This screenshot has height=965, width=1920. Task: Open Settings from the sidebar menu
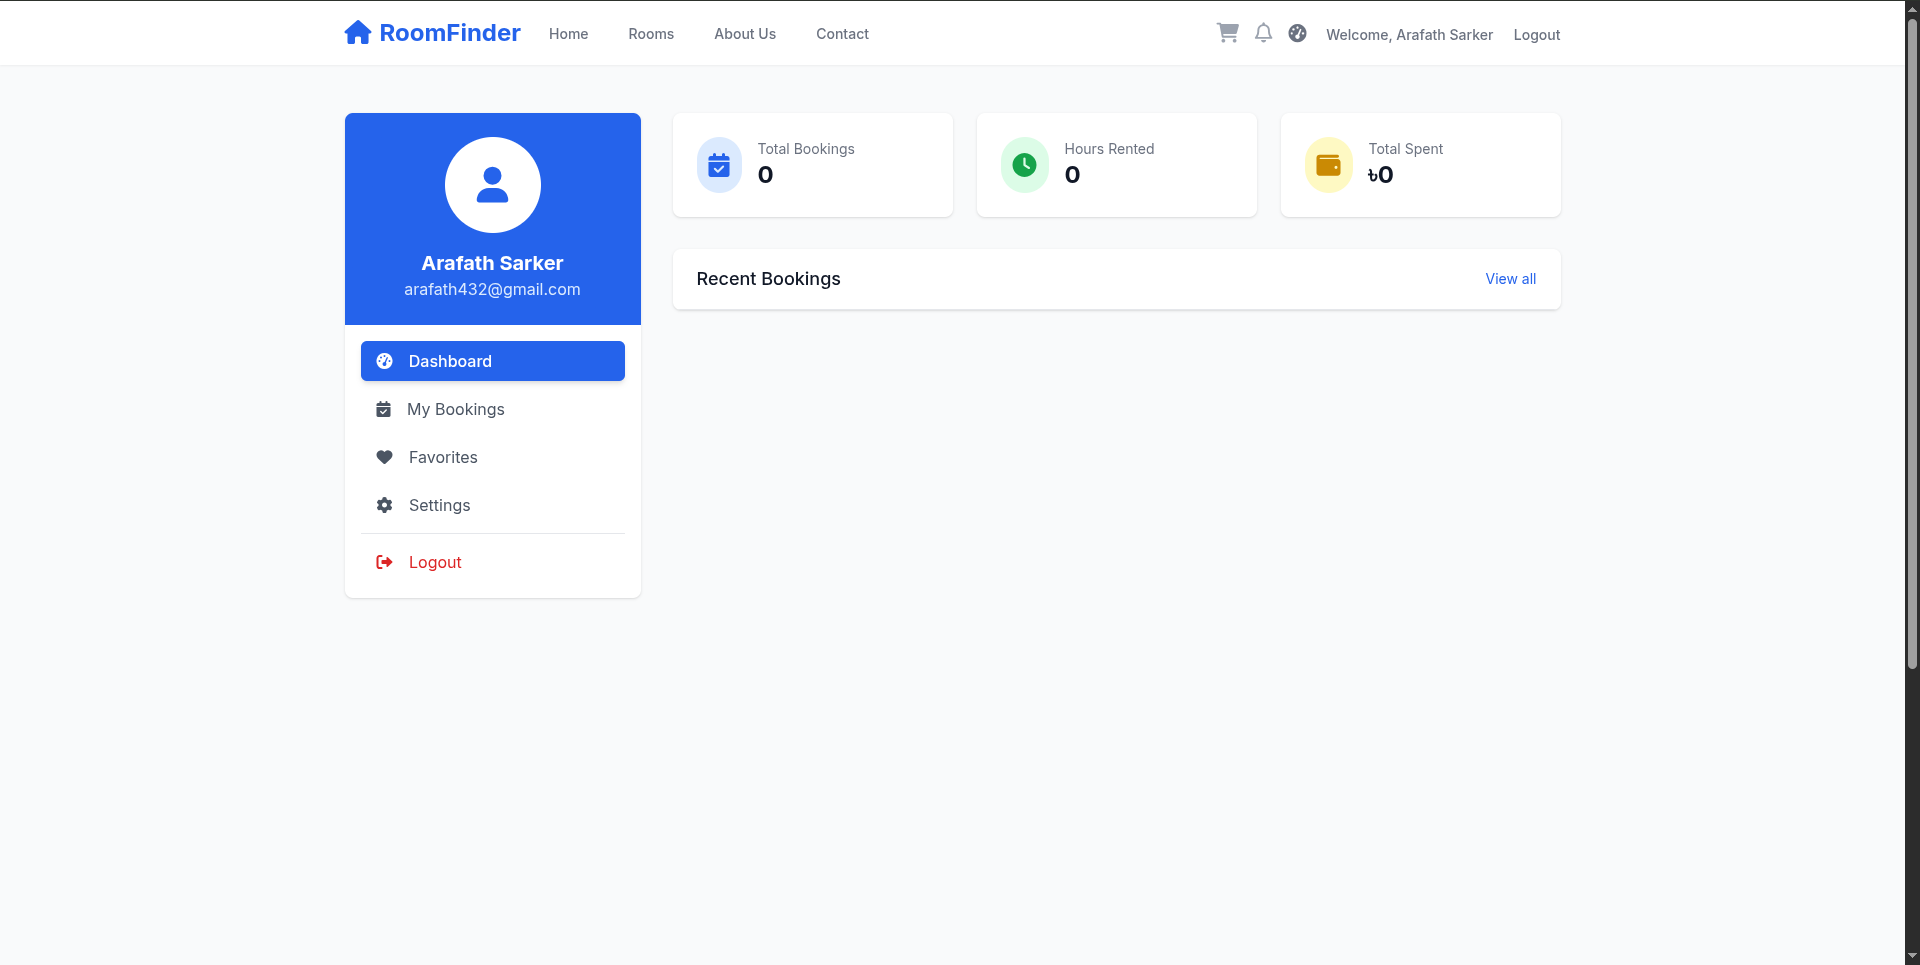[x=439, y=505]
